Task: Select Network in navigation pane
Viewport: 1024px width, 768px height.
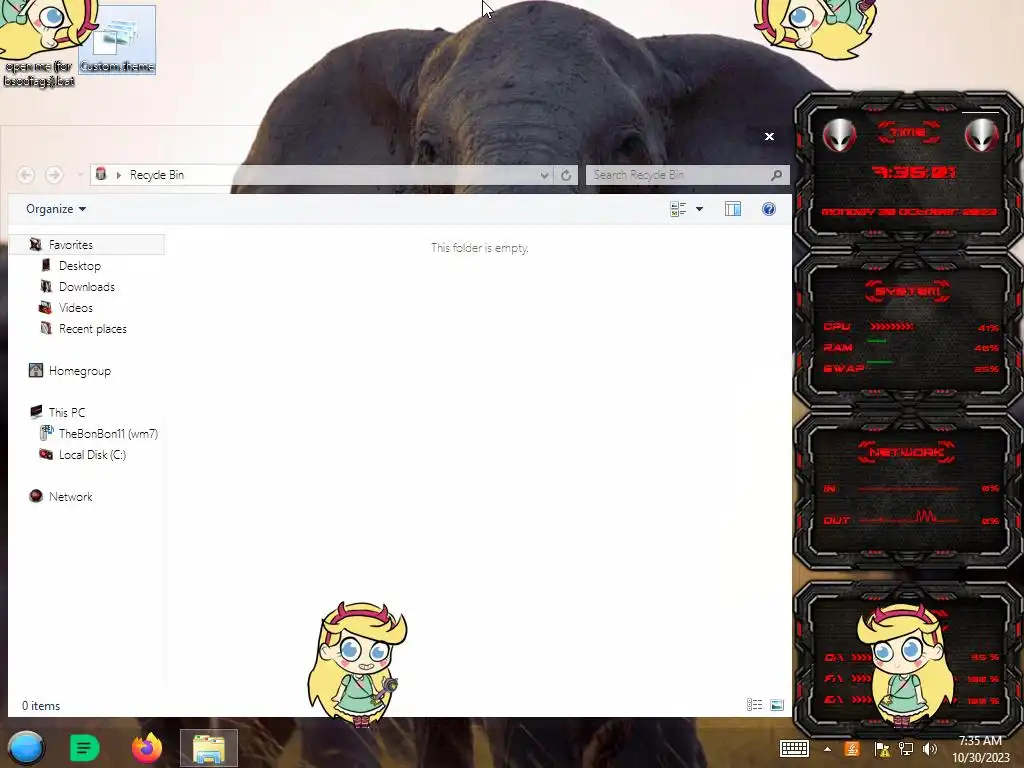Action: click(71, 496)
